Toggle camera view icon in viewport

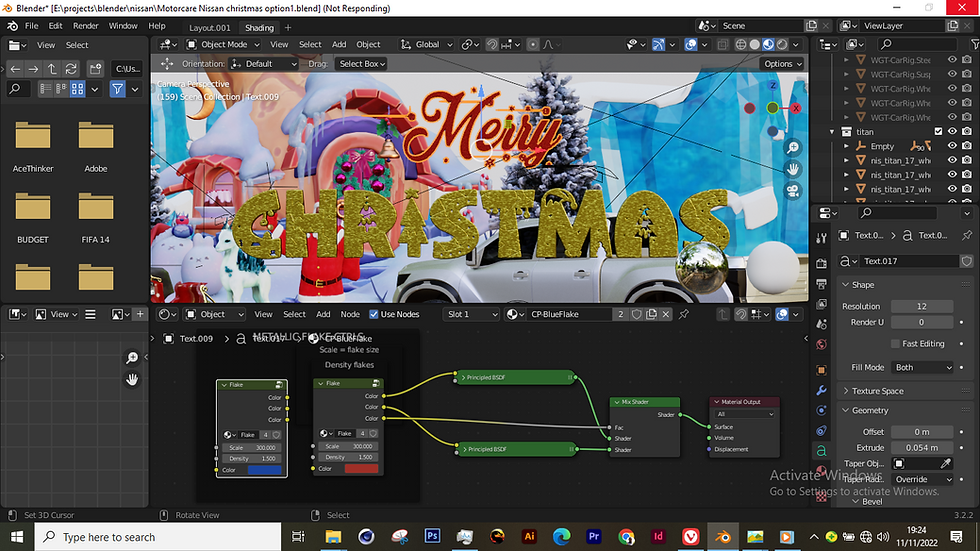tap(792, 191)
